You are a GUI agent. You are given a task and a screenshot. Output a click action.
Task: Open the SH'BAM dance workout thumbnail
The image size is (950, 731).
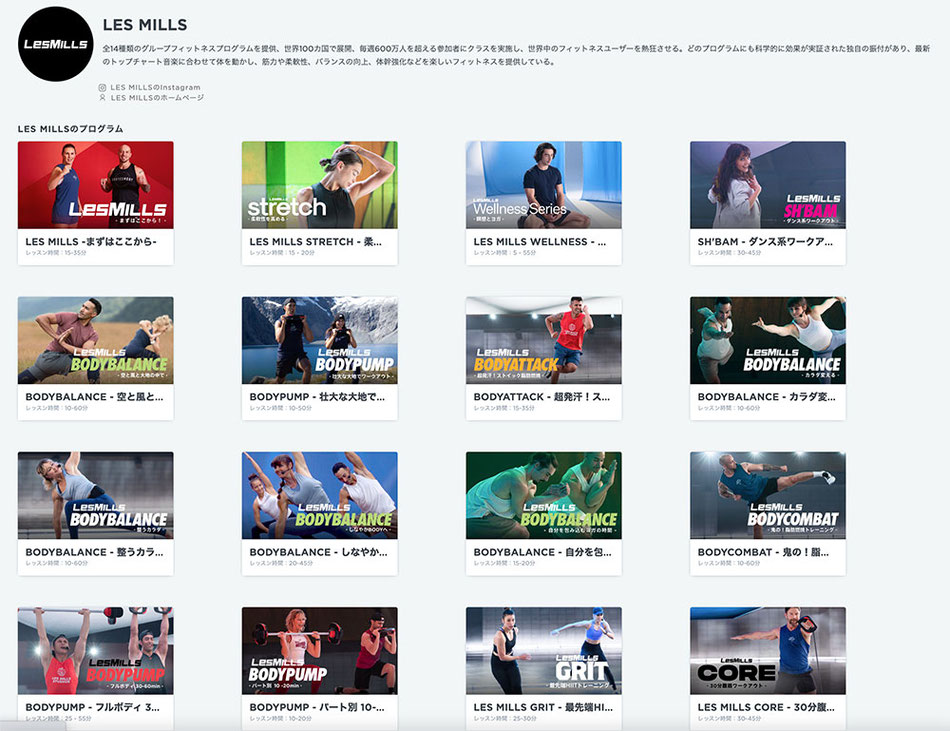click(x=768, y=185)
